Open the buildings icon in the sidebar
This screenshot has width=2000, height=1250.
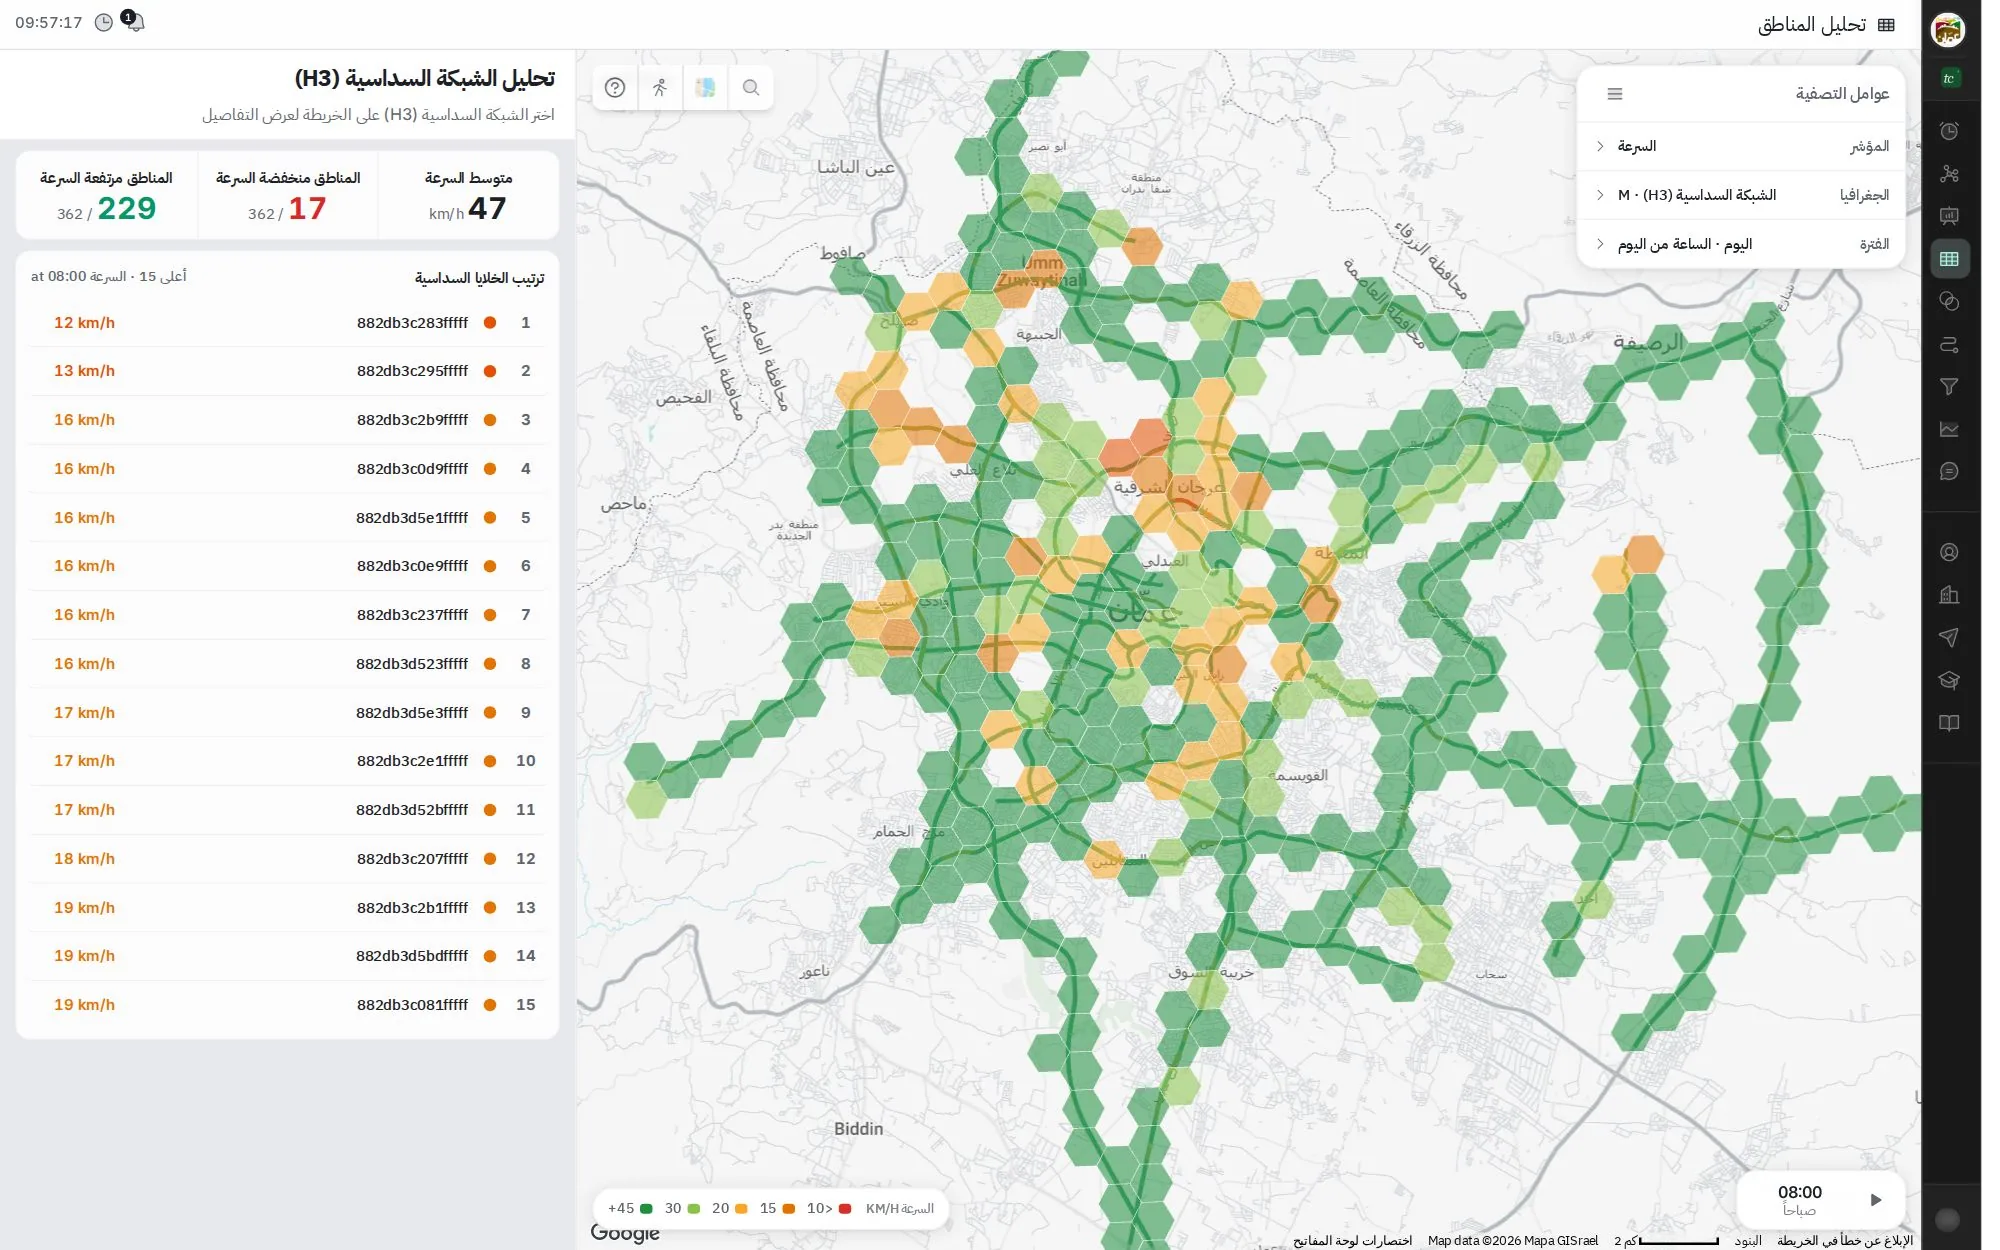pyautogui.click(x=1949, y=595)
